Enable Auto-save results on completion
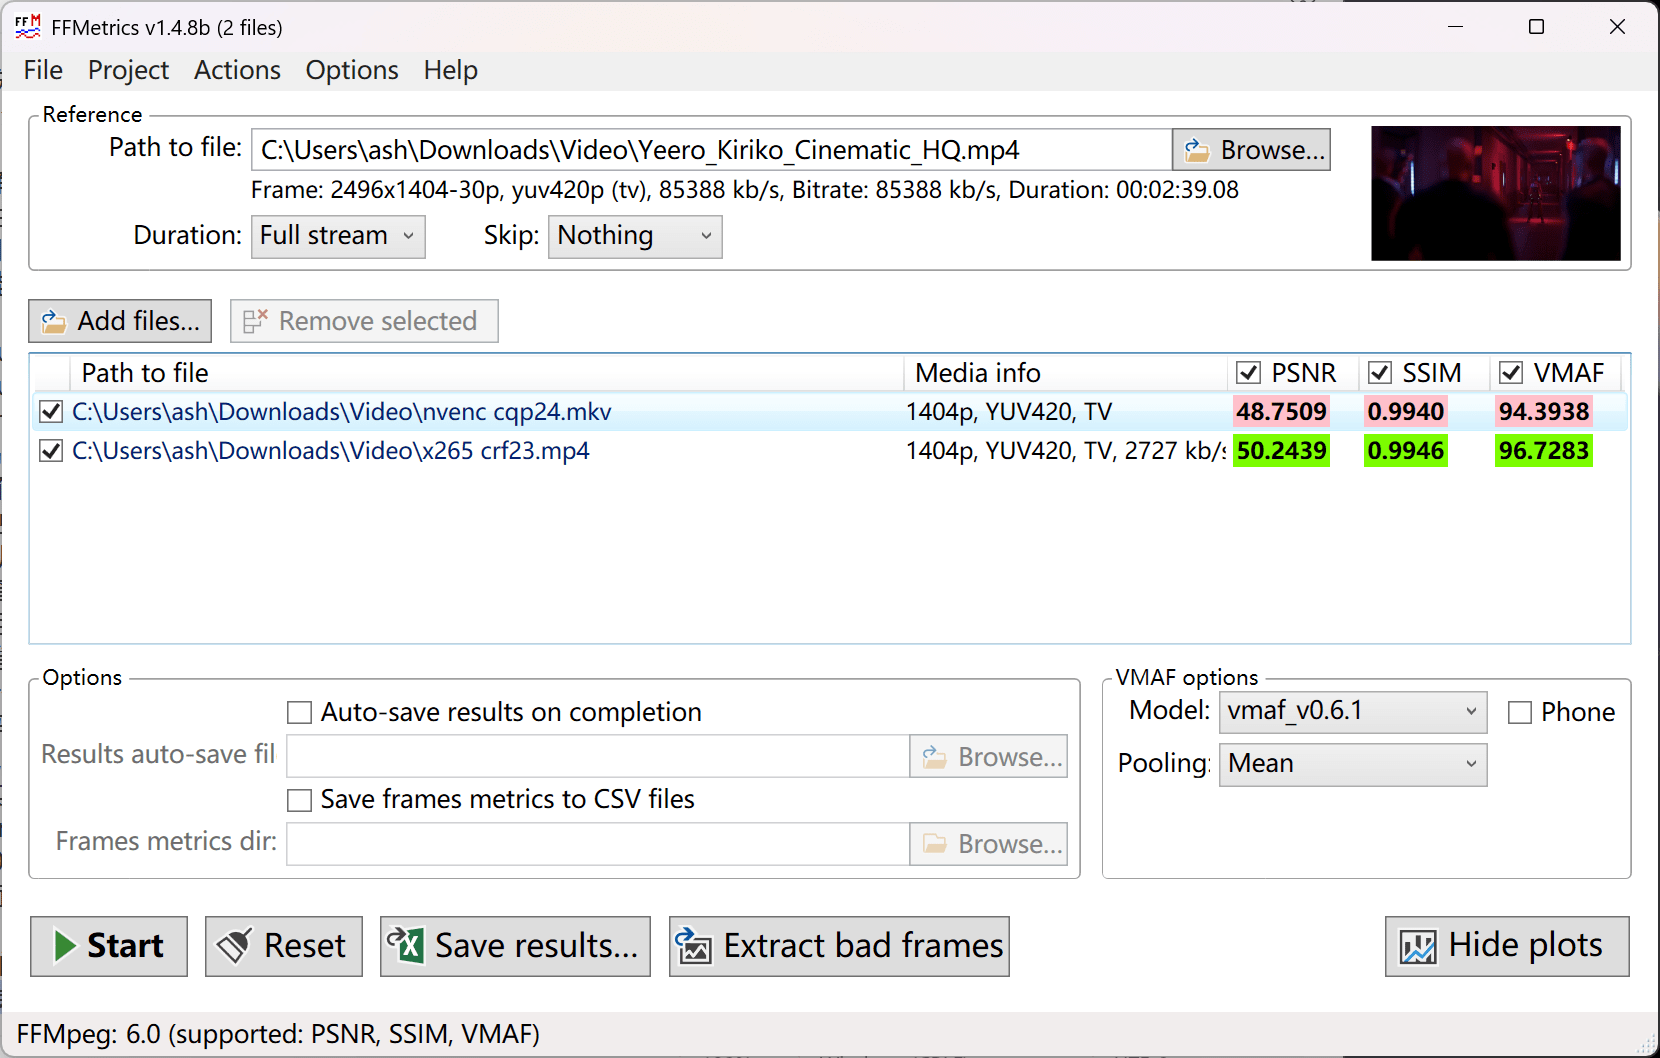1660x1058 pixels. pyautogui.click(x=299, y=712)
